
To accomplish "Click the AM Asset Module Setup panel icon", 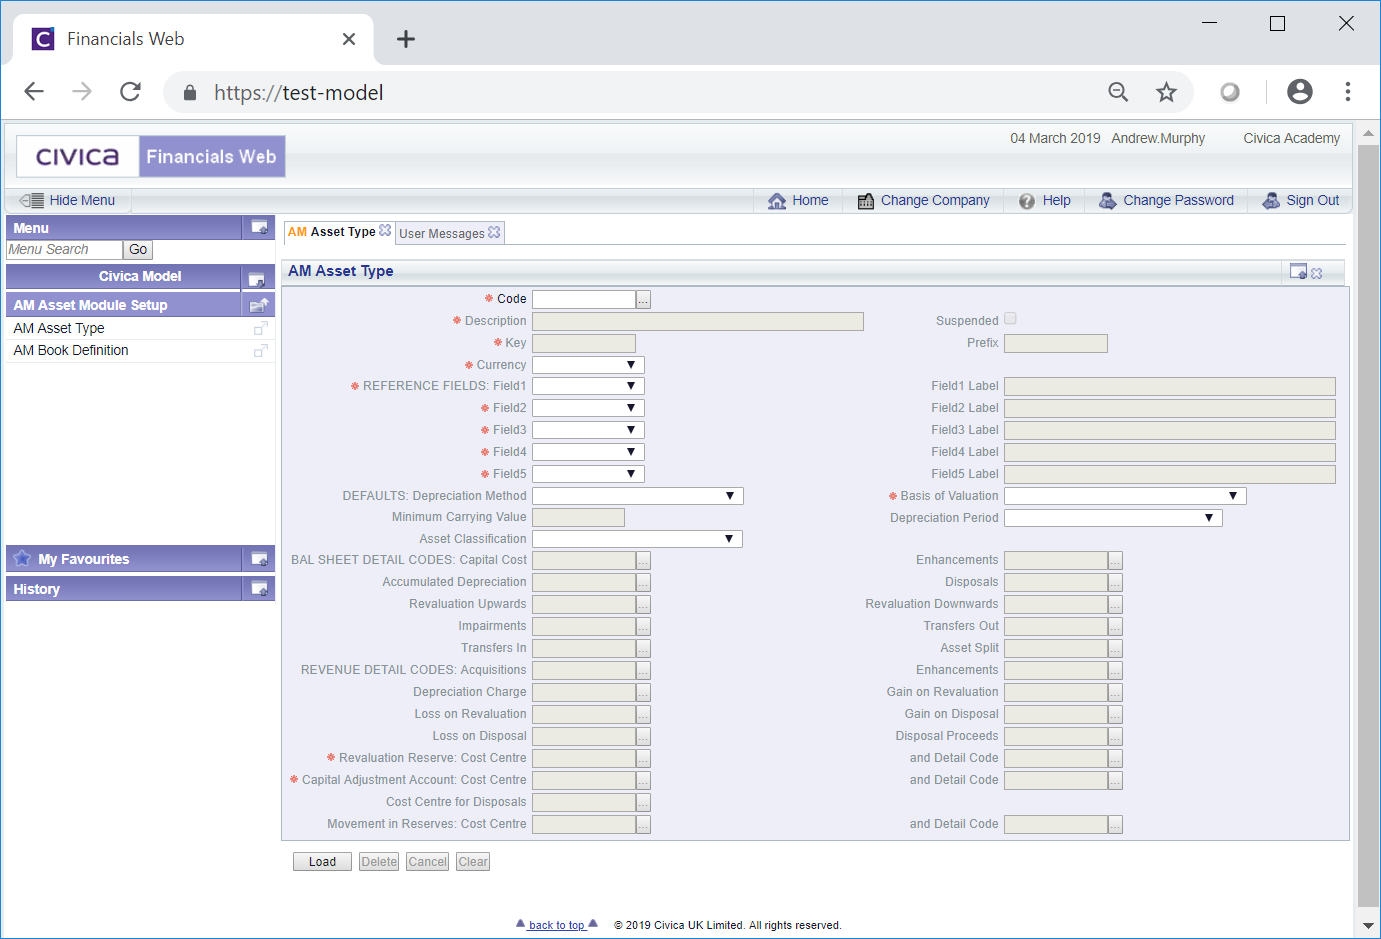I will (259, 305).
